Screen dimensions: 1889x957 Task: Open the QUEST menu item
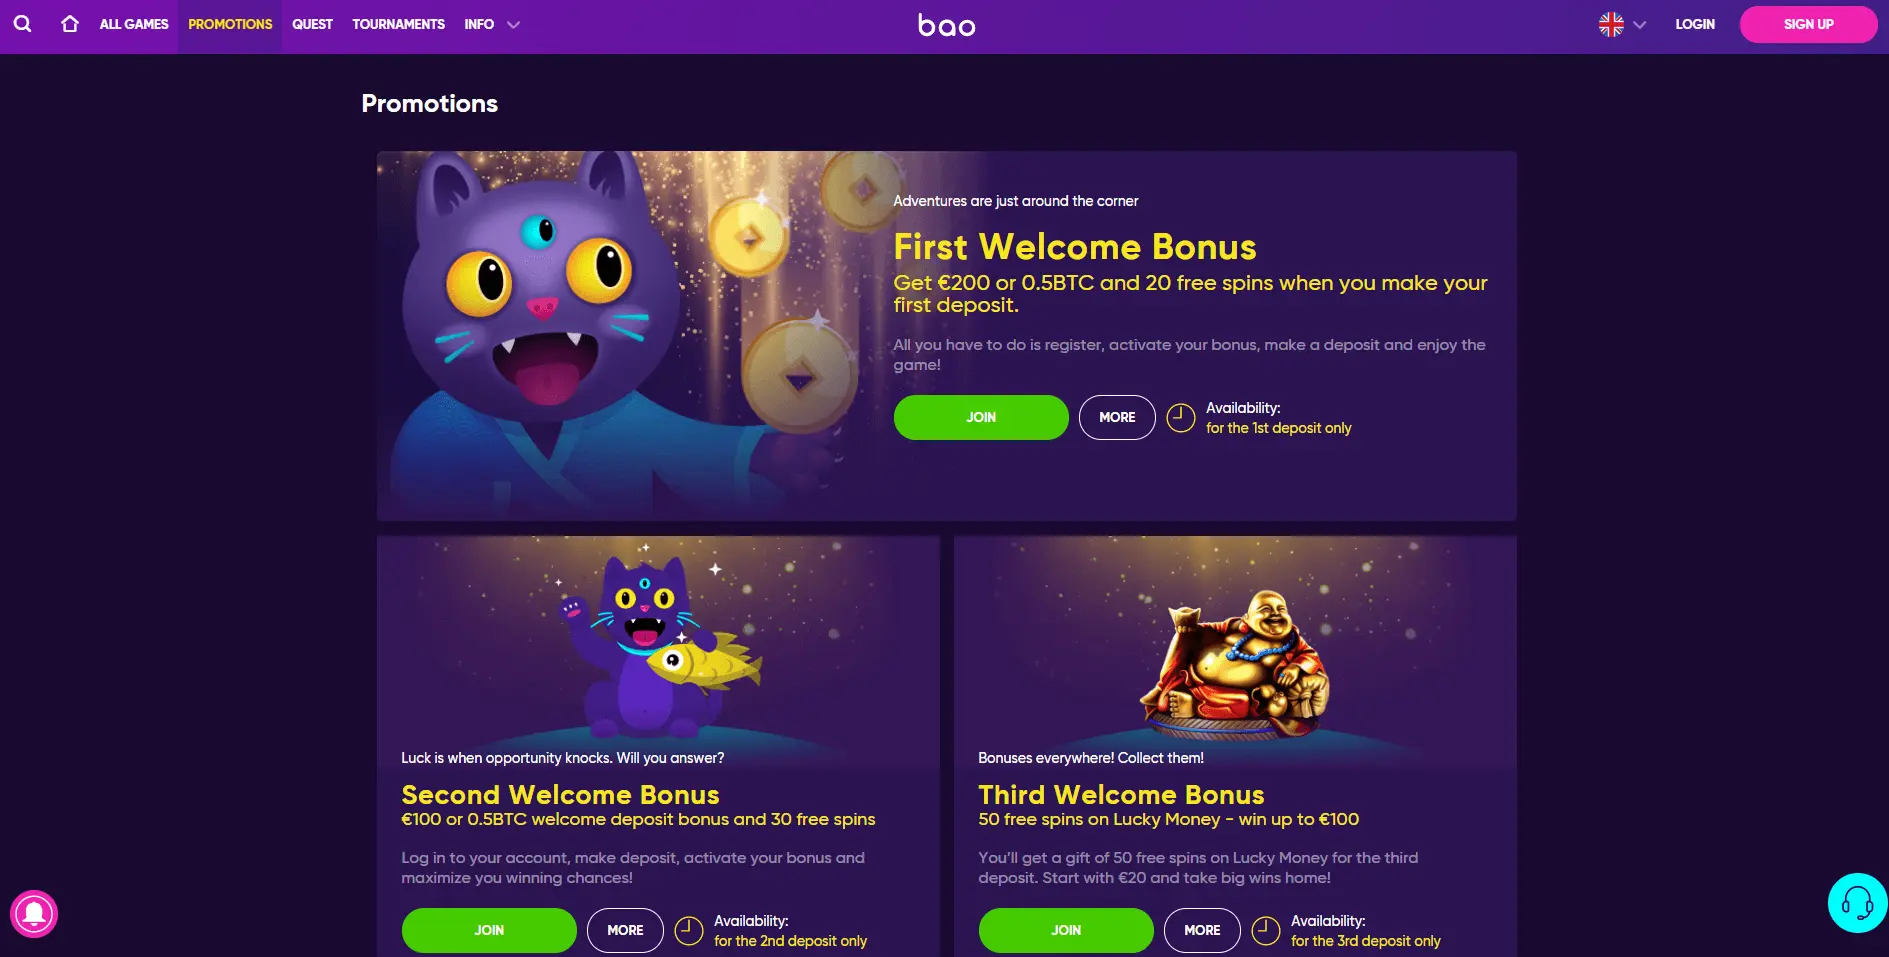coord(312,25)
